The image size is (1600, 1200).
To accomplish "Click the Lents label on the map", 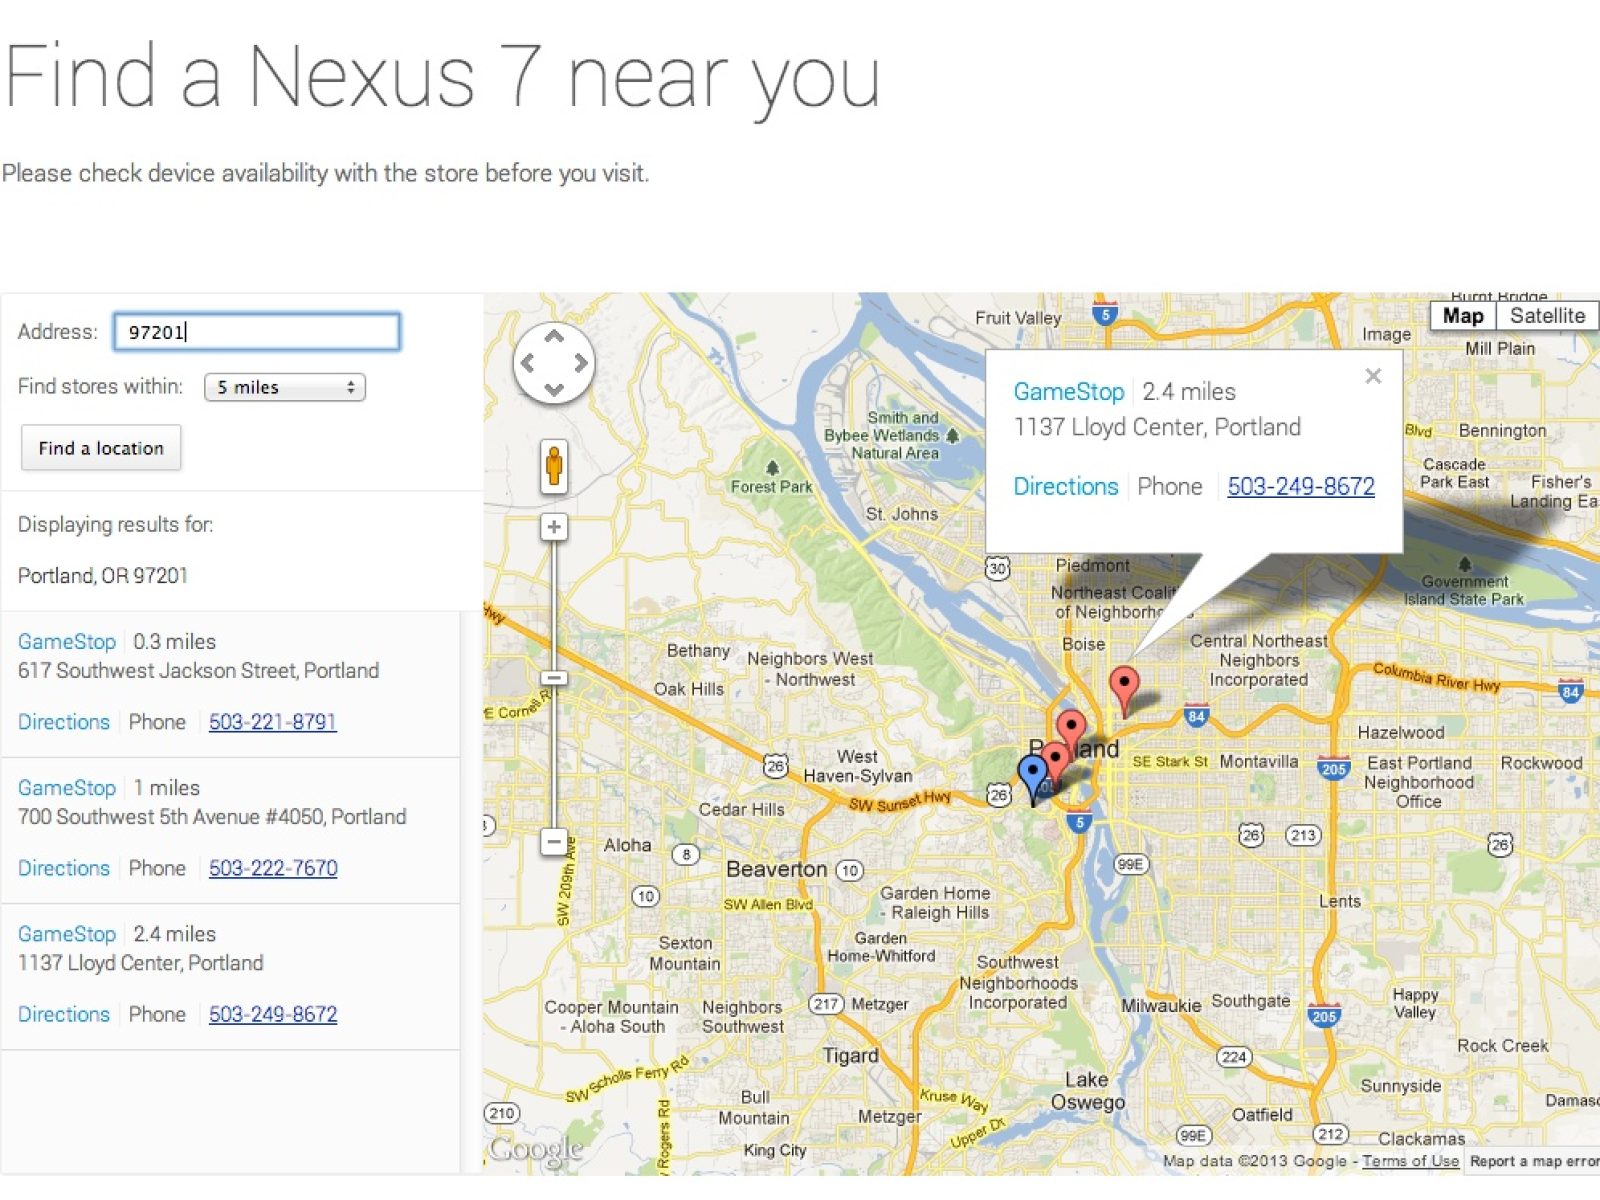I will (1340, 901).
